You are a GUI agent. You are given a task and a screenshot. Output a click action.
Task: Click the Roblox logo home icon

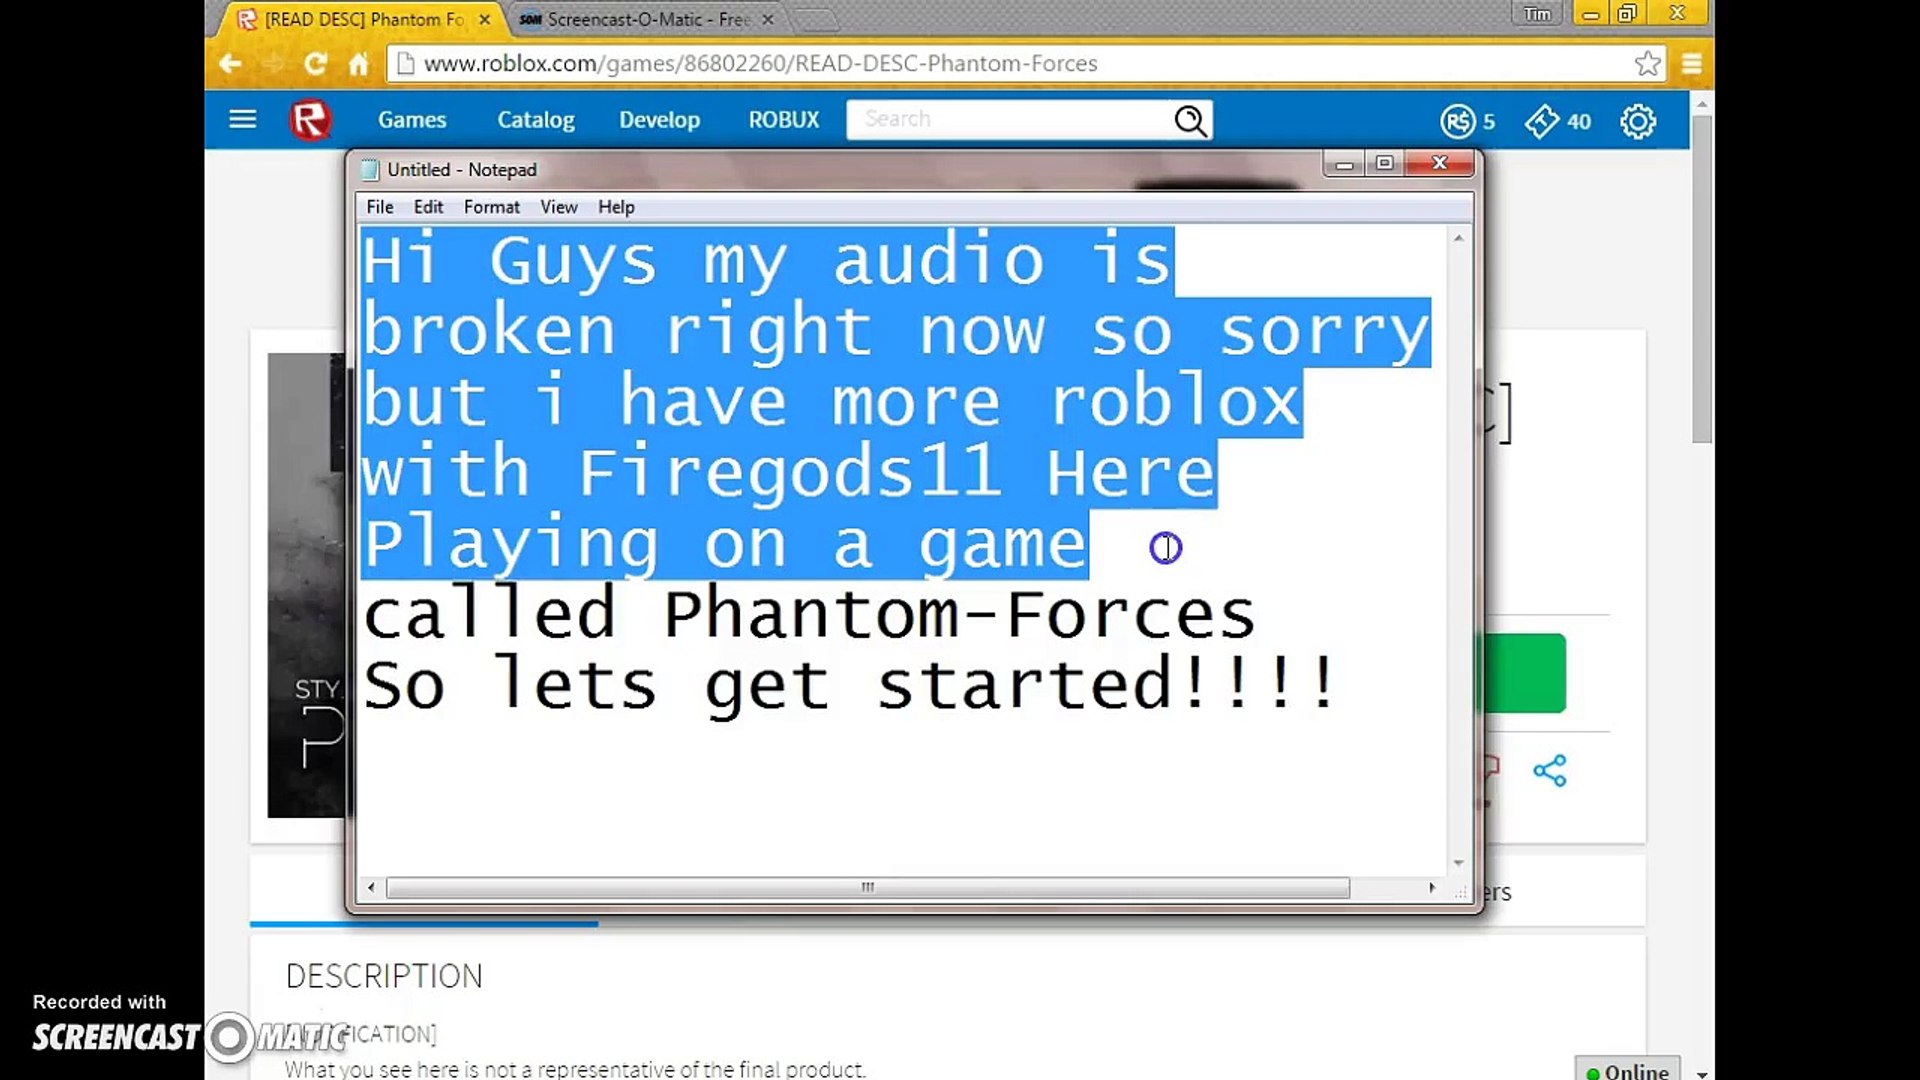coord(310,120)
